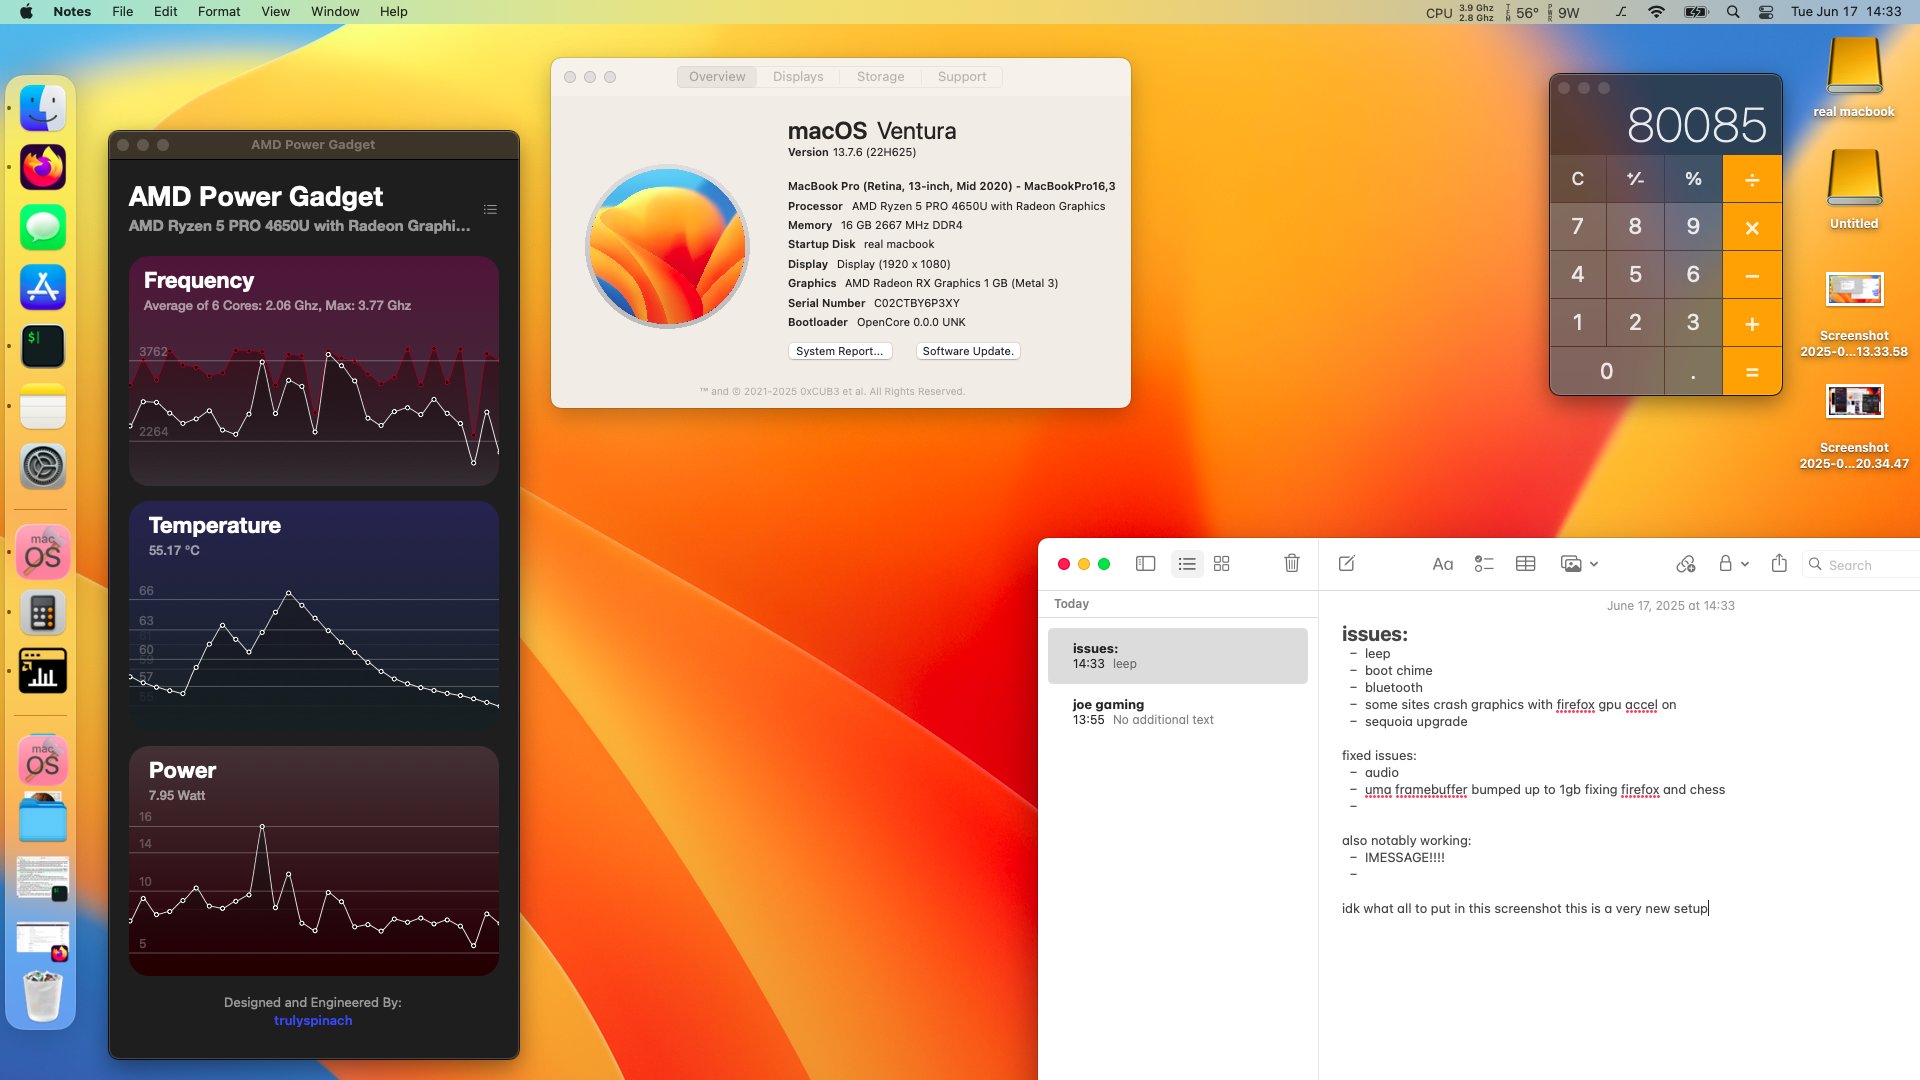Switch to the Displays tab
Screen dimensions: 1920x1080
pos(798,77)
